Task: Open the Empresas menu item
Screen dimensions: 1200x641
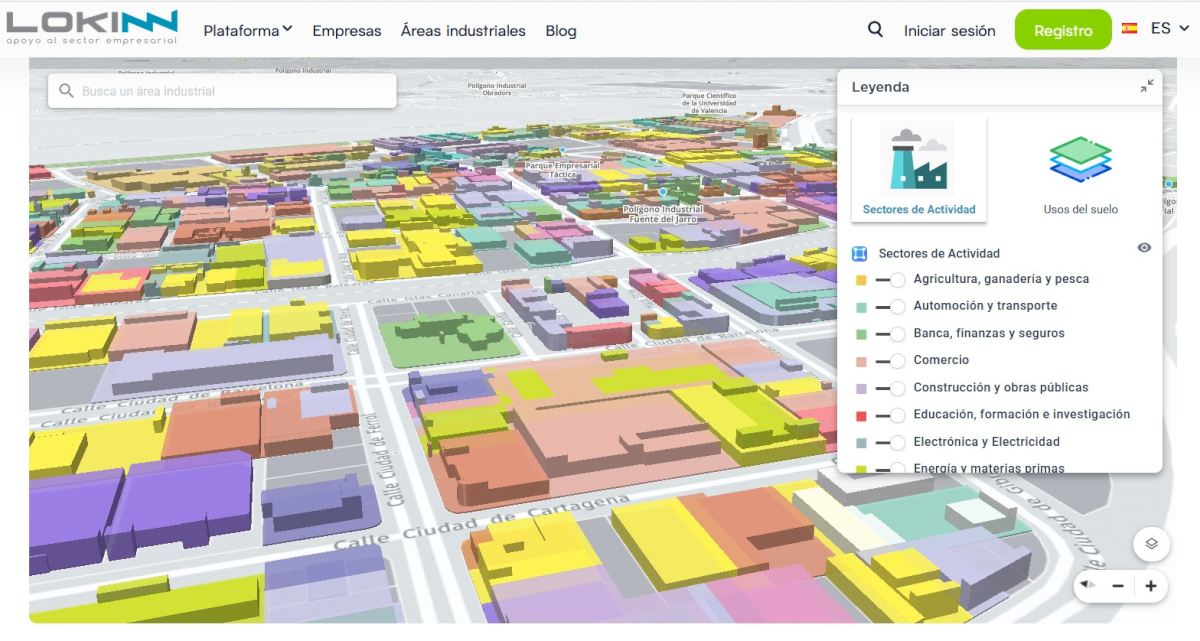Action: (346, 31)
